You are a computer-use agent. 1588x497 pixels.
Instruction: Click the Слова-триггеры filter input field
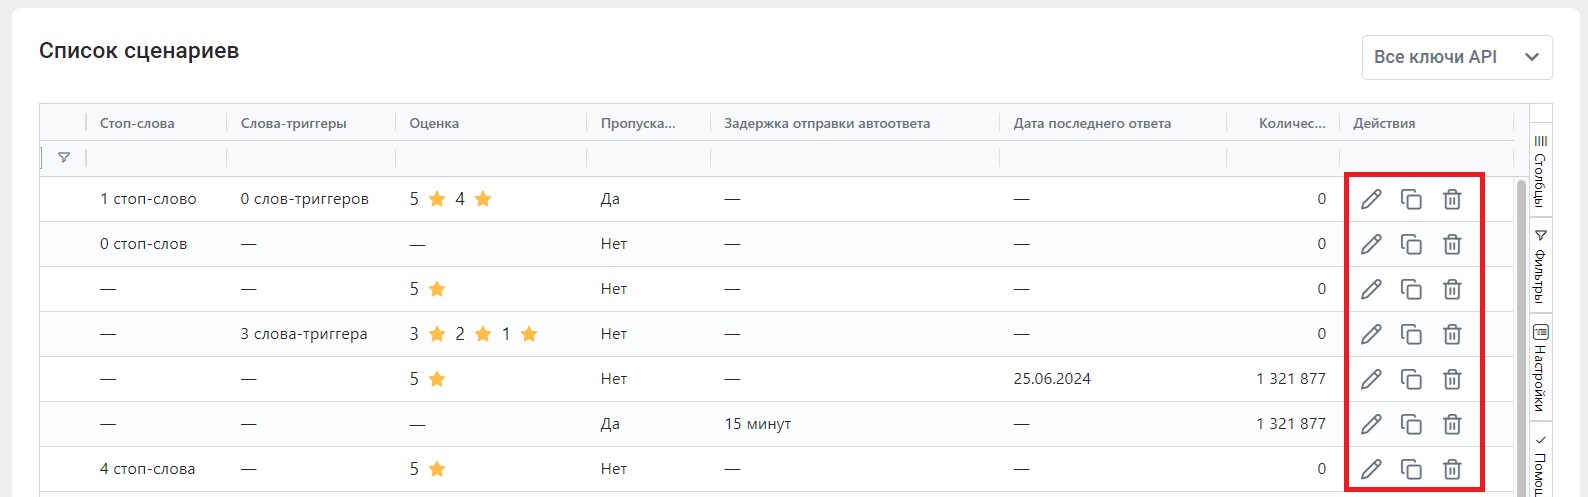coord(311,158)
